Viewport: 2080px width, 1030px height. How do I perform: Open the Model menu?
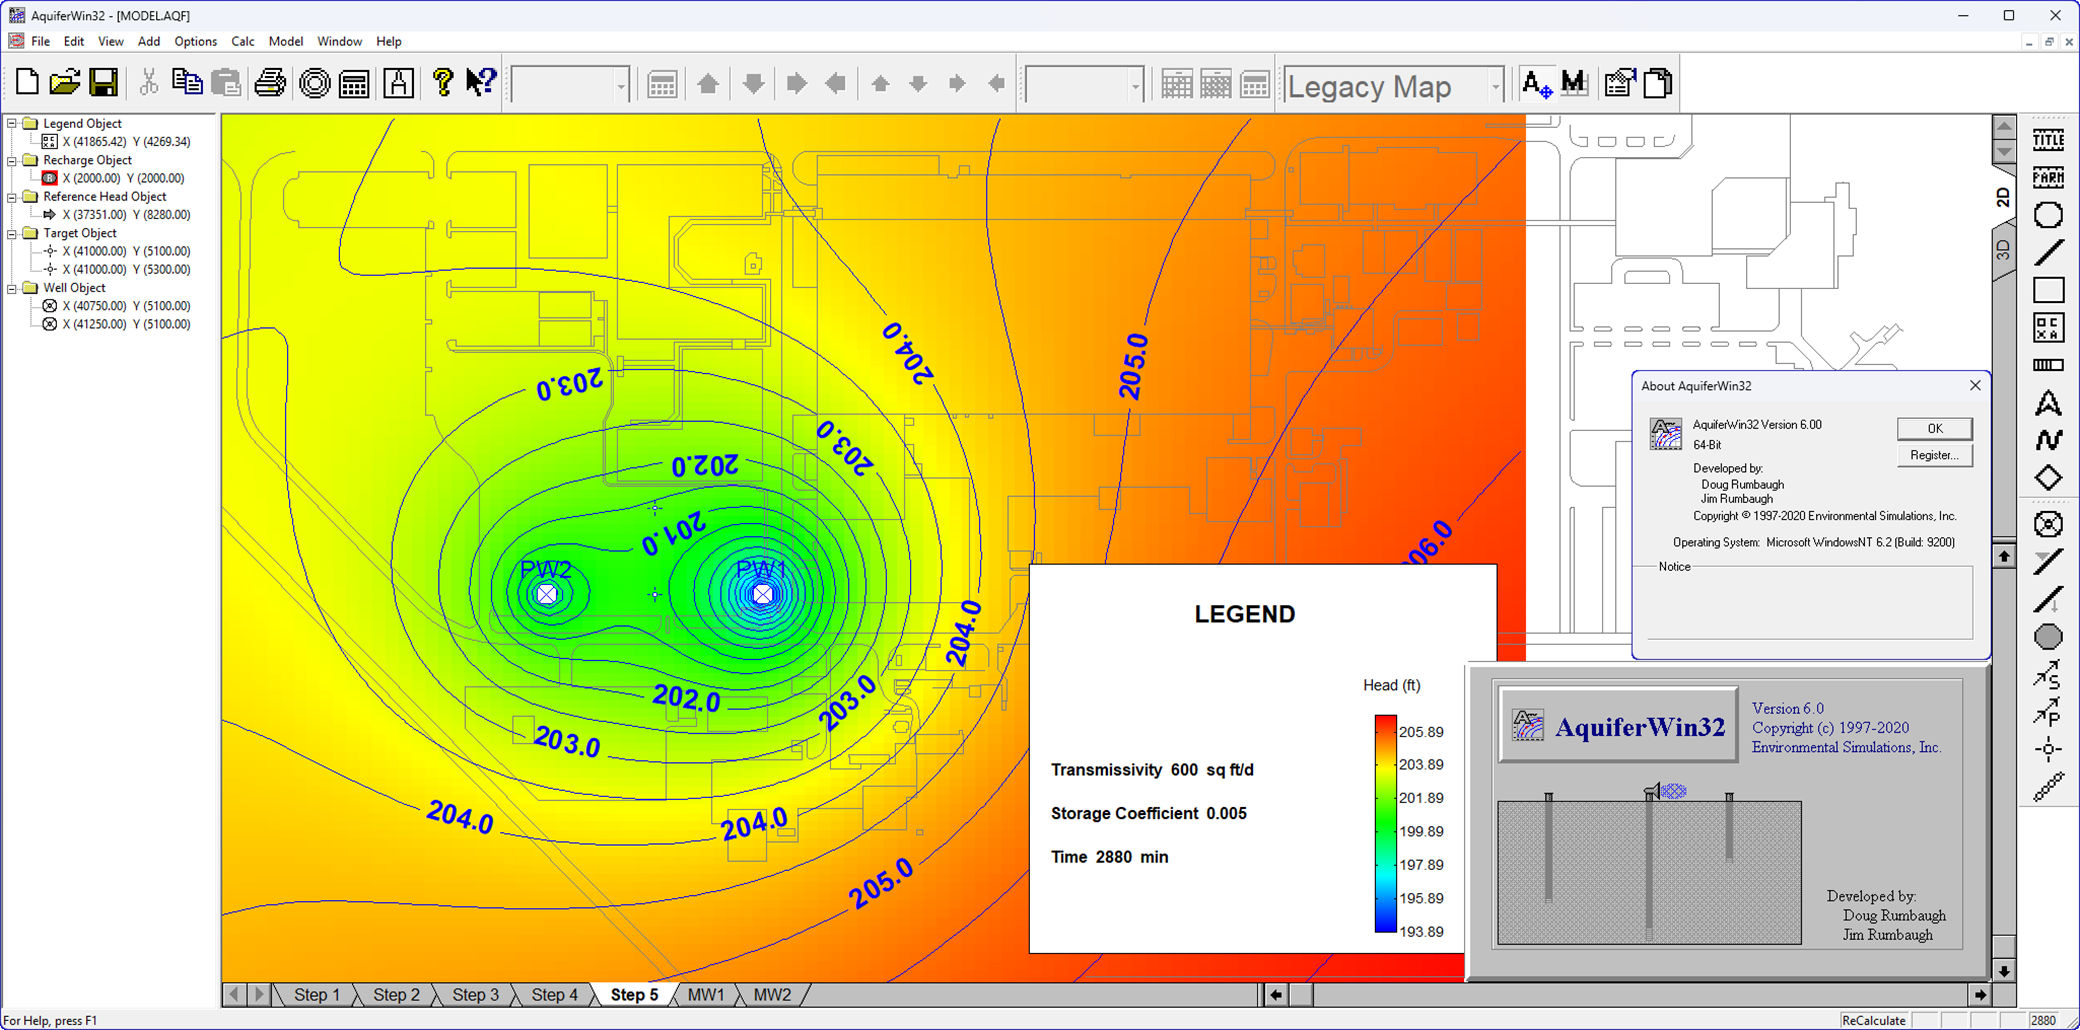pyautogui.click(x=286, y=41)
